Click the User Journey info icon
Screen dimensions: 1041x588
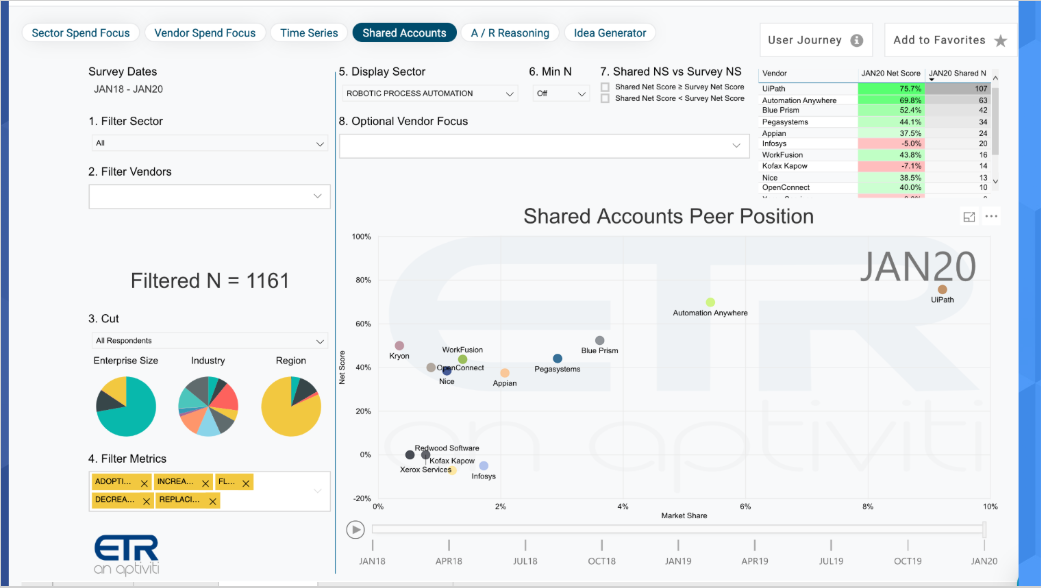[x=857, y=40]
